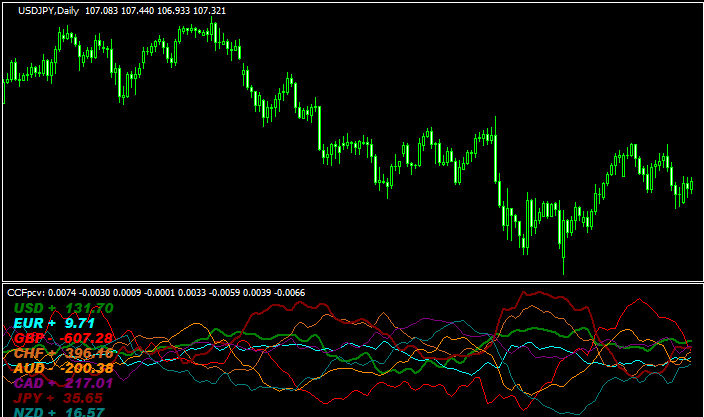Click the GBP value -607.28
Screen dimensions: 704x417
85,338
